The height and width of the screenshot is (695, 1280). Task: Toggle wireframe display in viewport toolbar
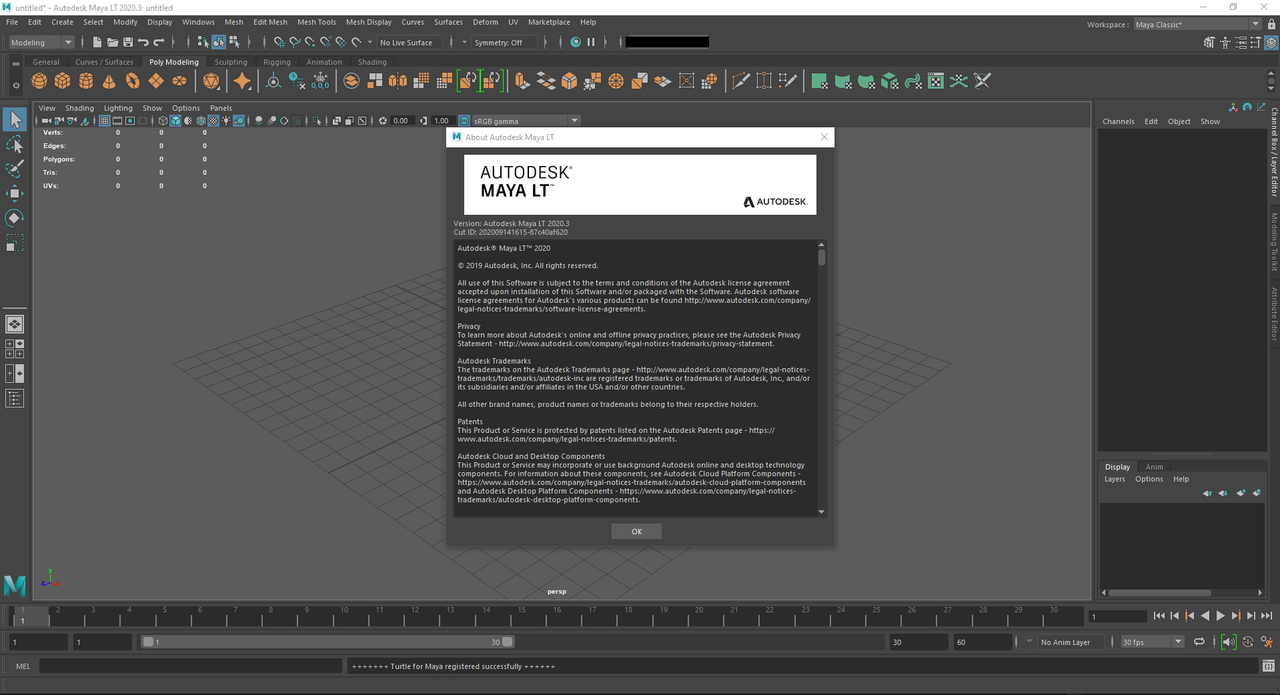[163, 121]
